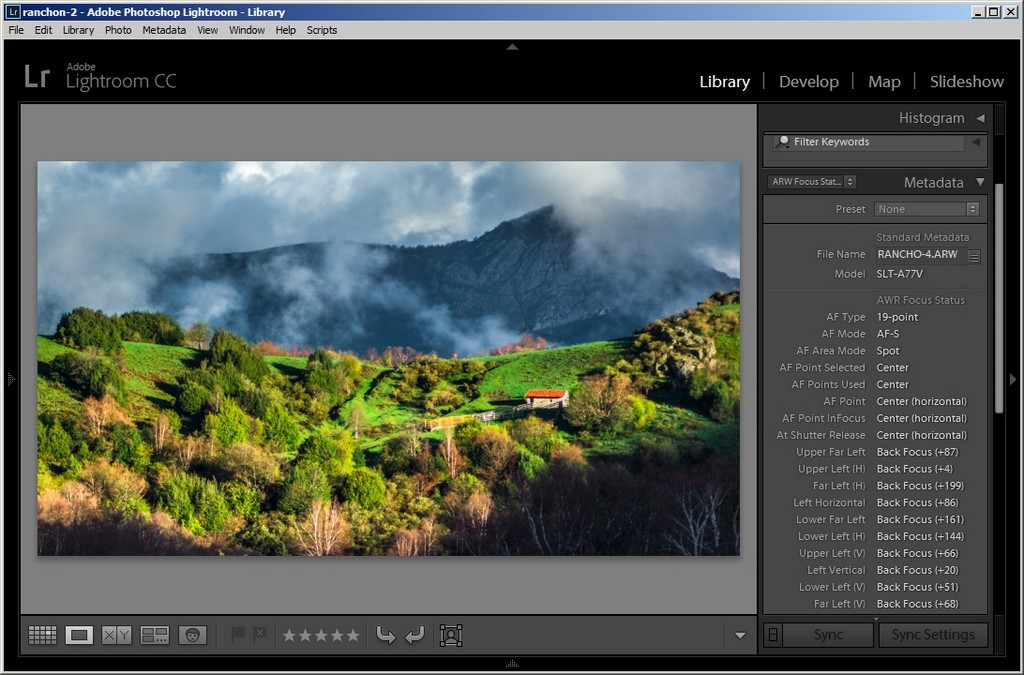Open People face view

click(x=192, y=635)
